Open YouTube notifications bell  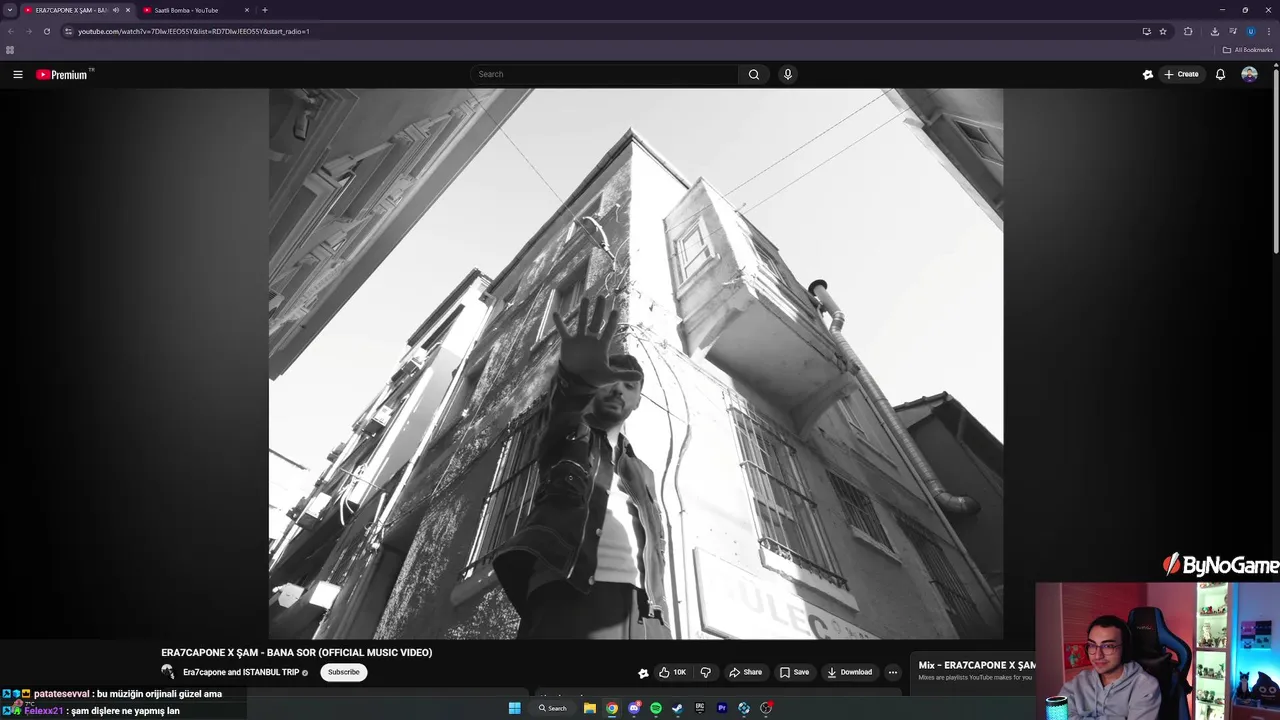tap(1220, 74)
